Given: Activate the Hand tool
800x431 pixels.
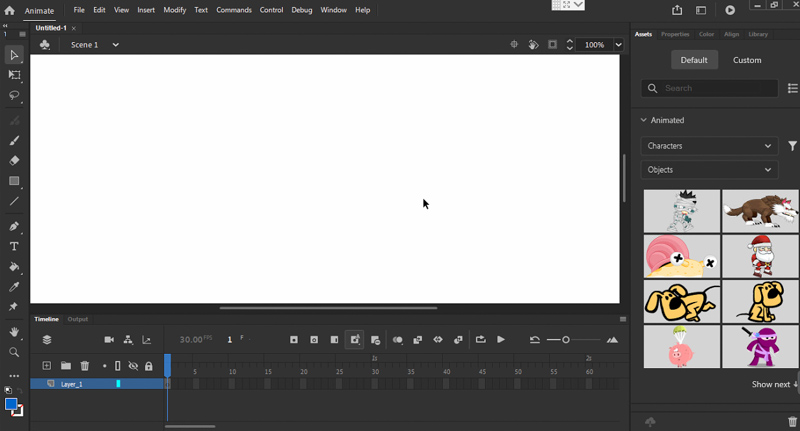Looking at the screenshot, I should click(14, 331).
